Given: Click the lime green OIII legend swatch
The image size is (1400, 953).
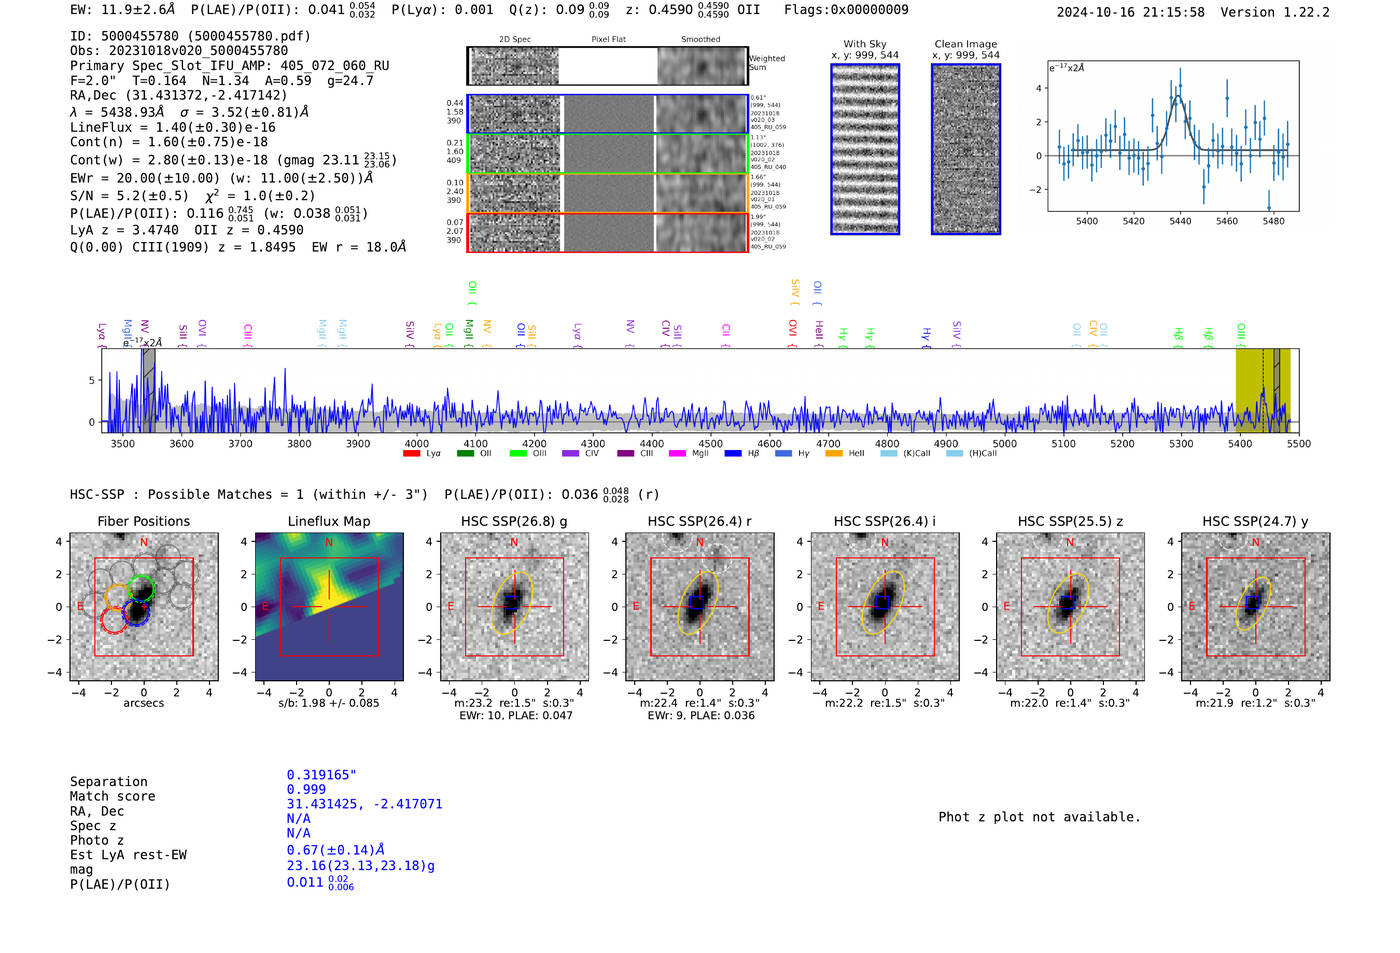Looking at the screenshot, I should point(518,454).
